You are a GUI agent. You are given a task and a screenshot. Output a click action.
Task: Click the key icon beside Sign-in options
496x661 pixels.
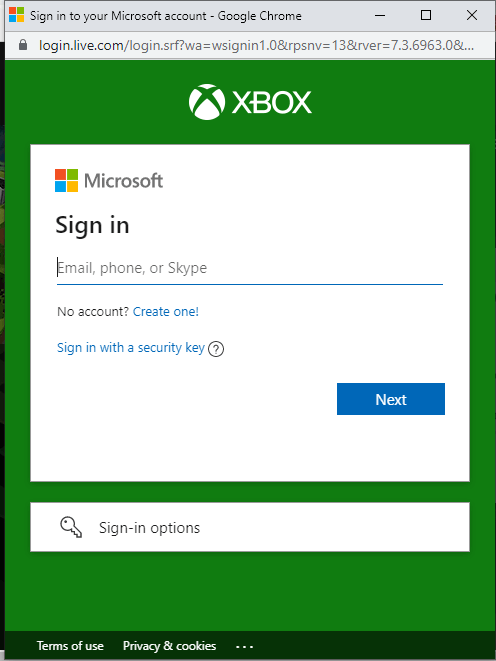71,527
